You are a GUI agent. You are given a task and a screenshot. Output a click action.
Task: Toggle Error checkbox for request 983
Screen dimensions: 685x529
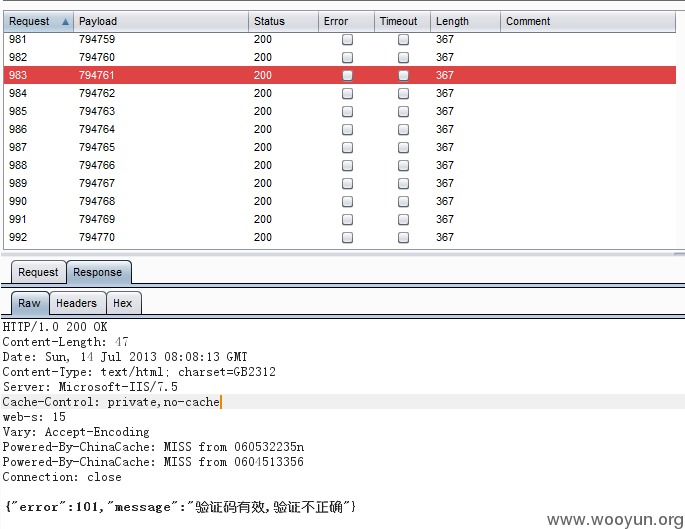tap(347, 76)
